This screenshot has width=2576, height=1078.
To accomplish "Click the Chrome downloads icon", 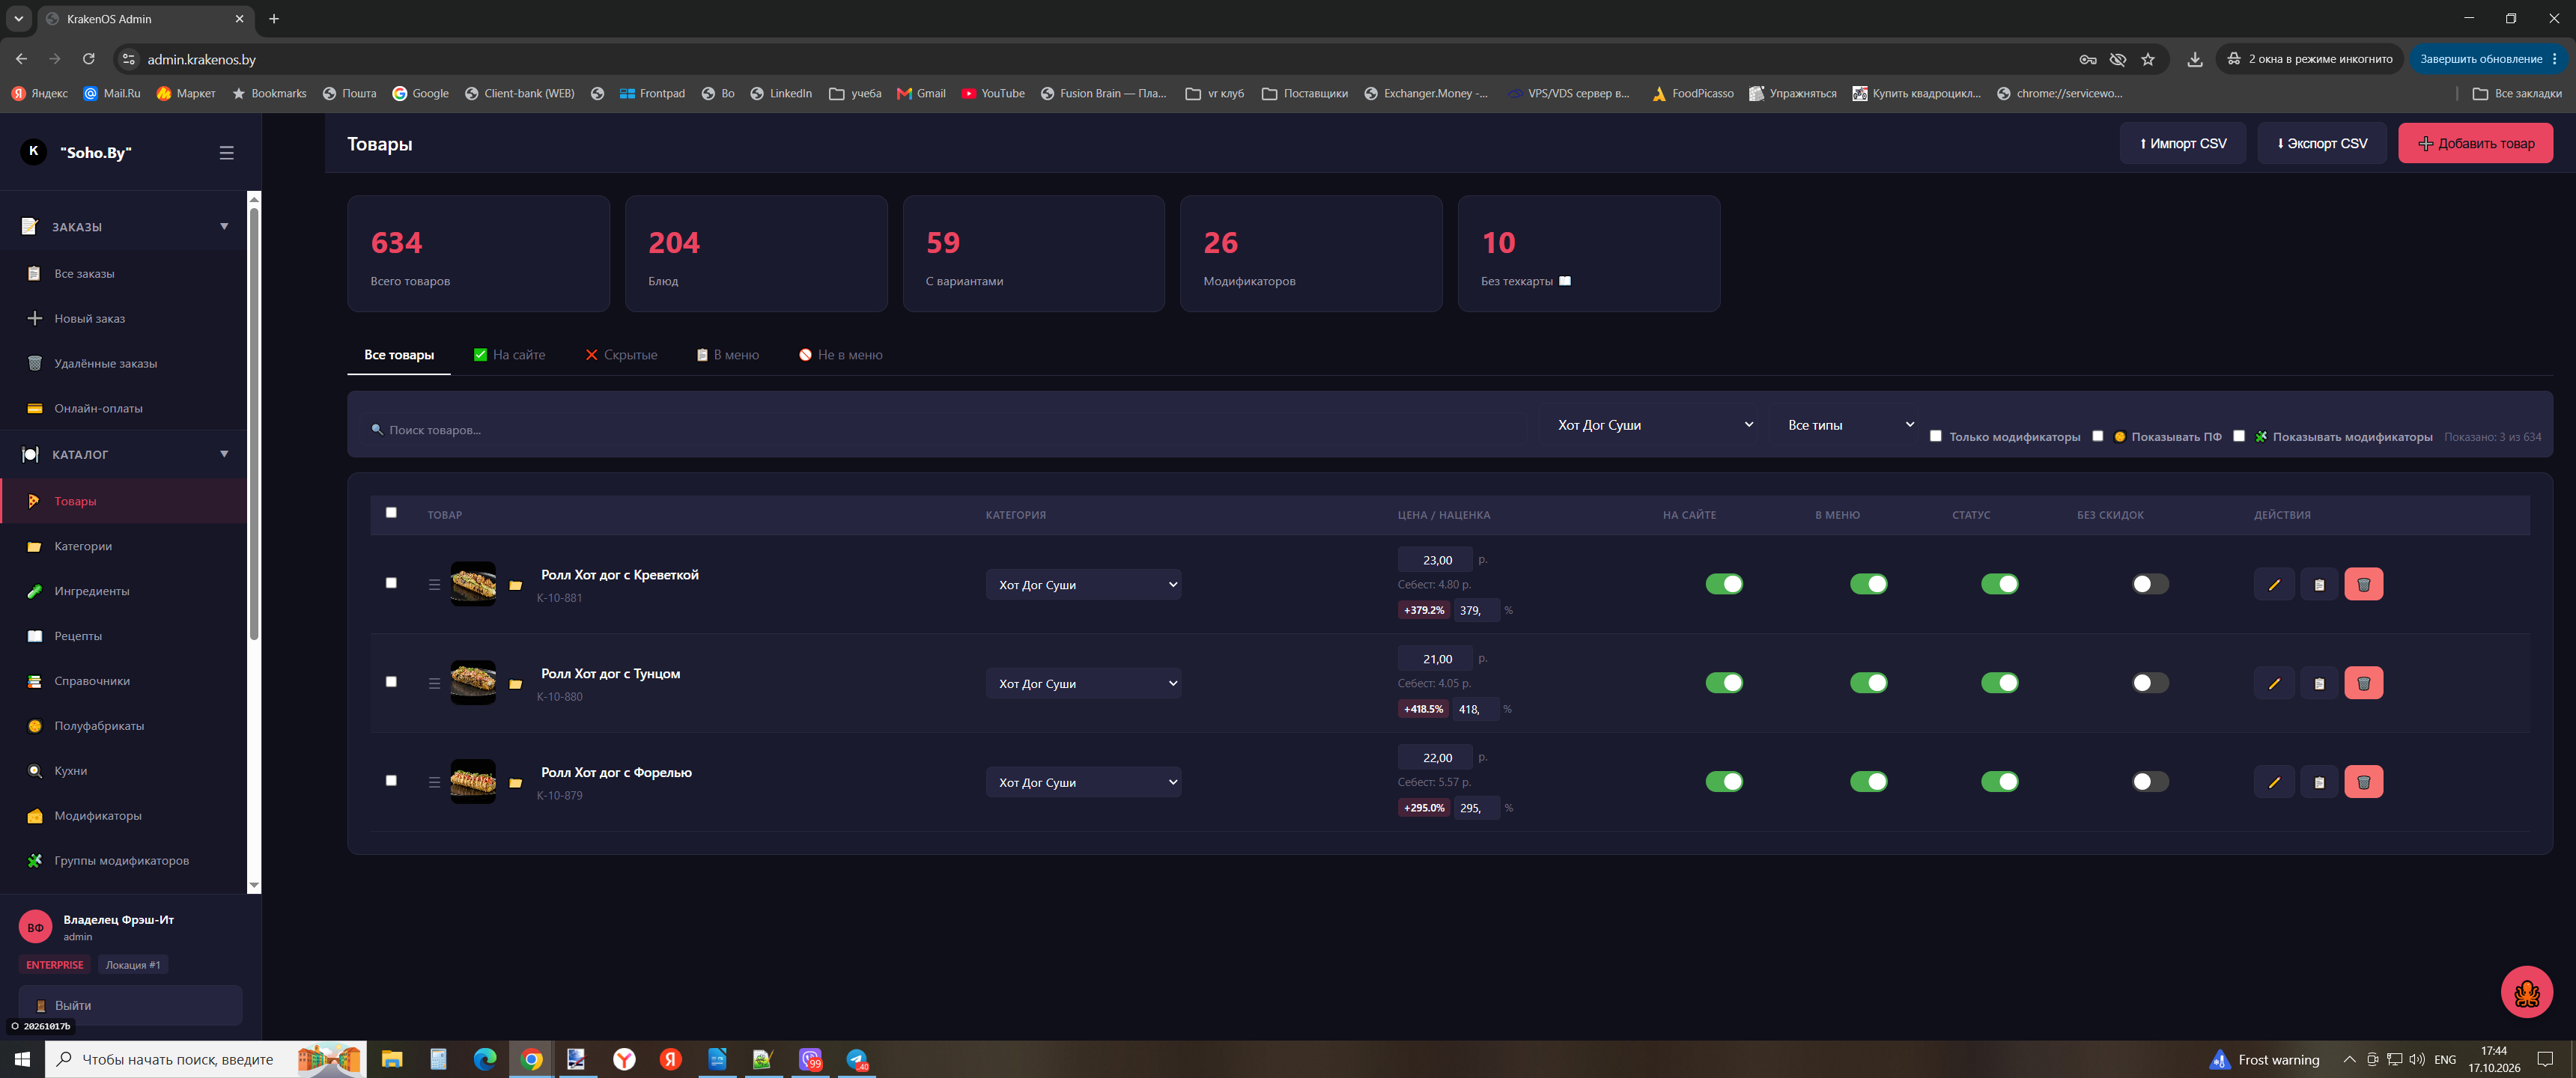I will [2194, 60].
